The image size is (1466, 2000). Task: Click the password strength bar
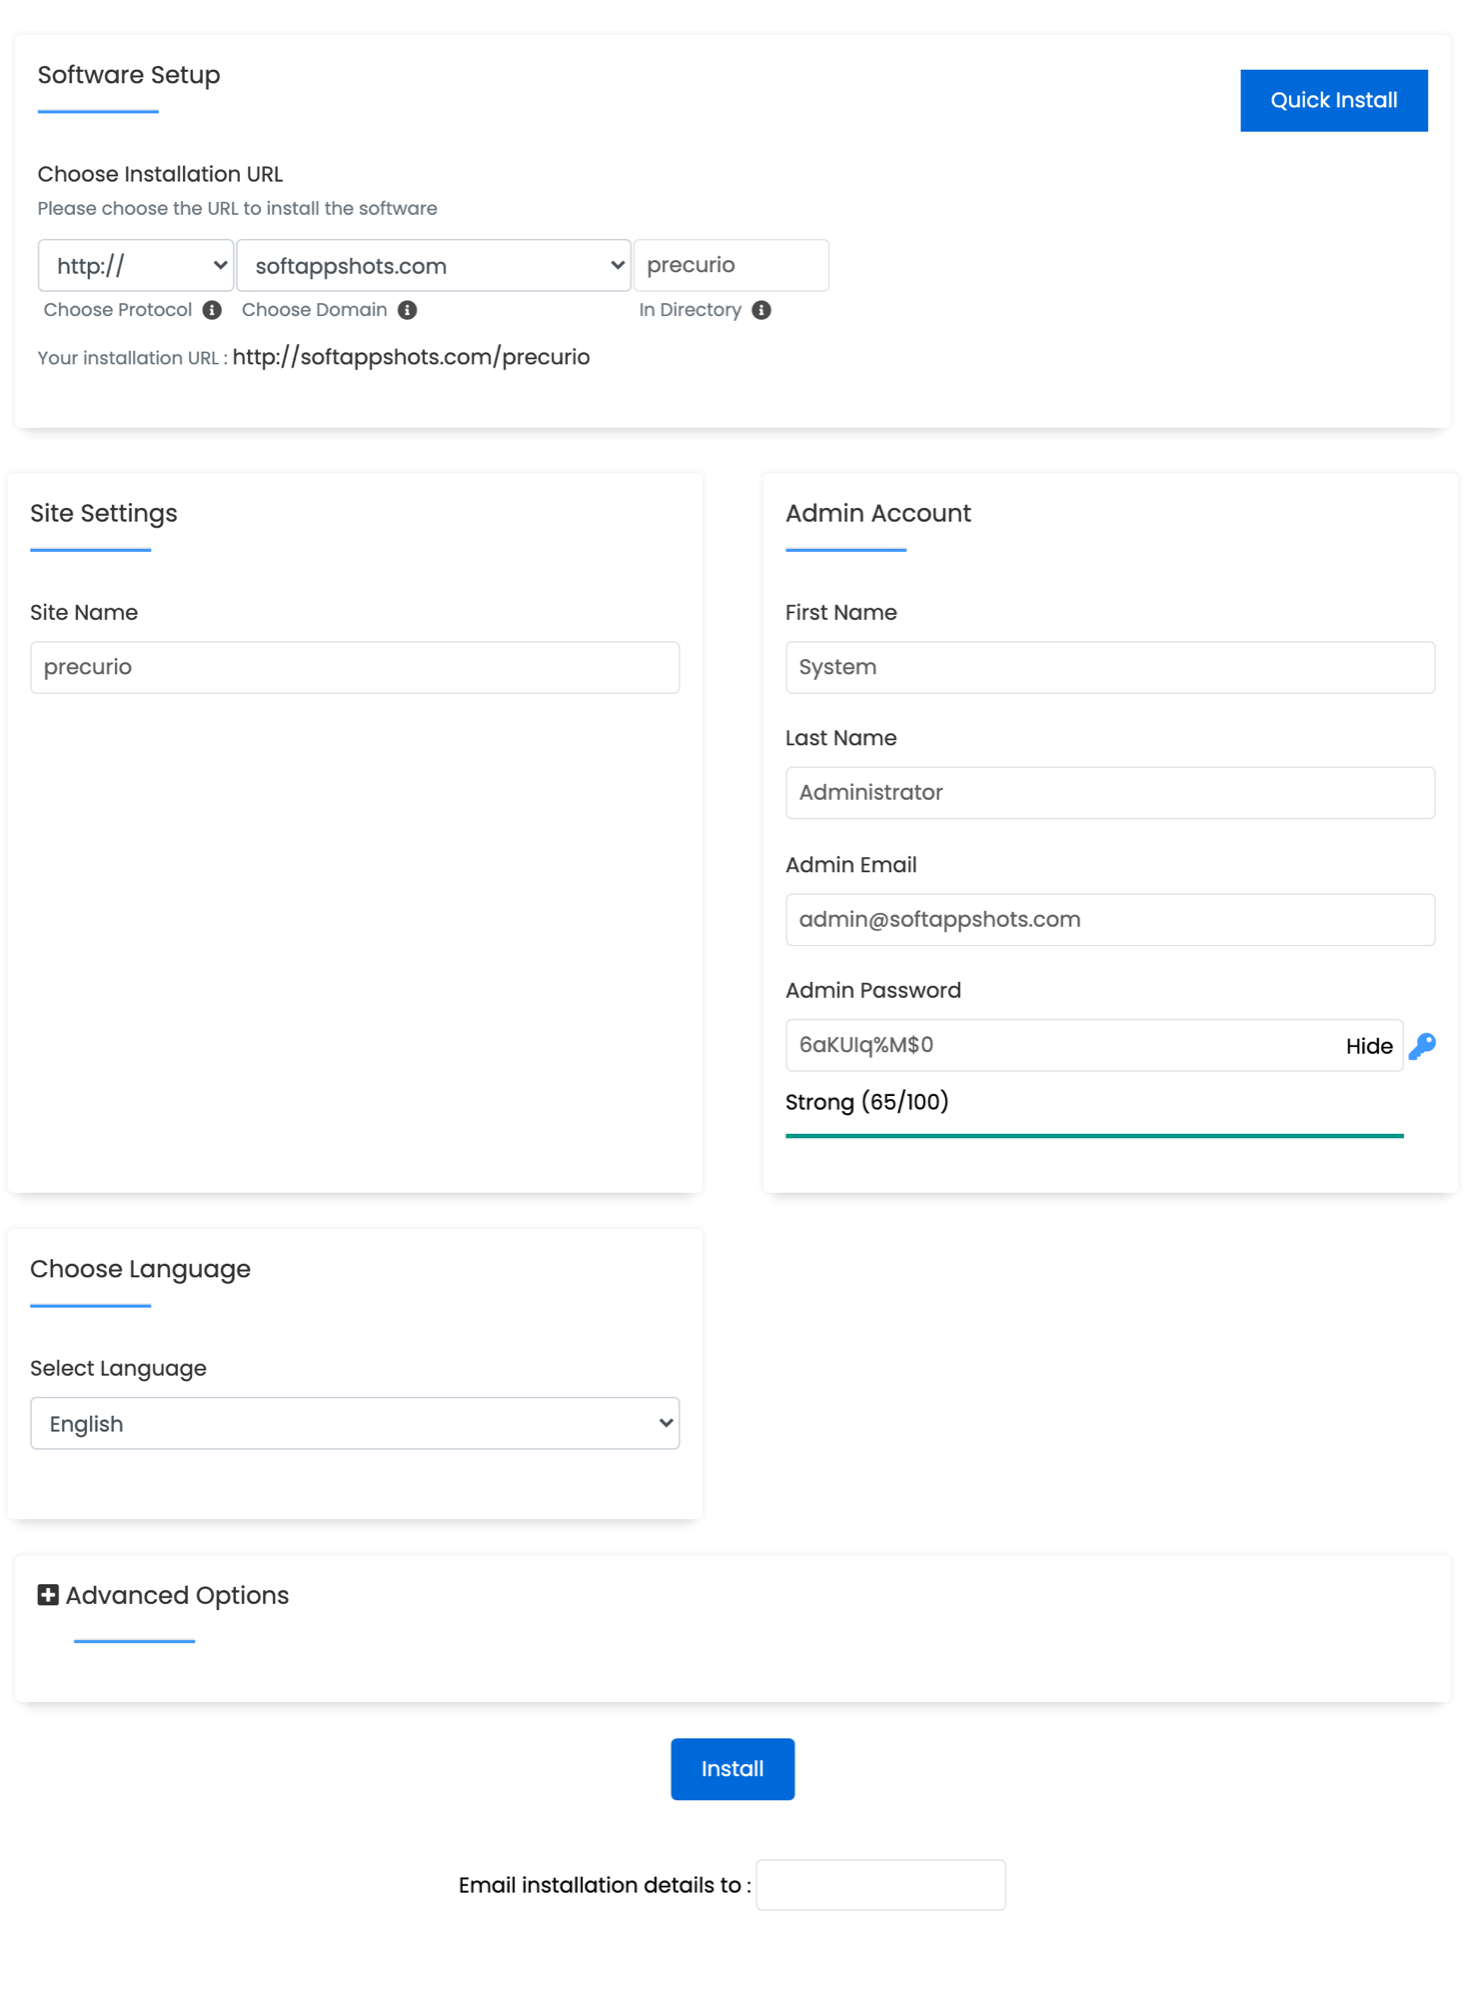(x=1095, y=1136)
